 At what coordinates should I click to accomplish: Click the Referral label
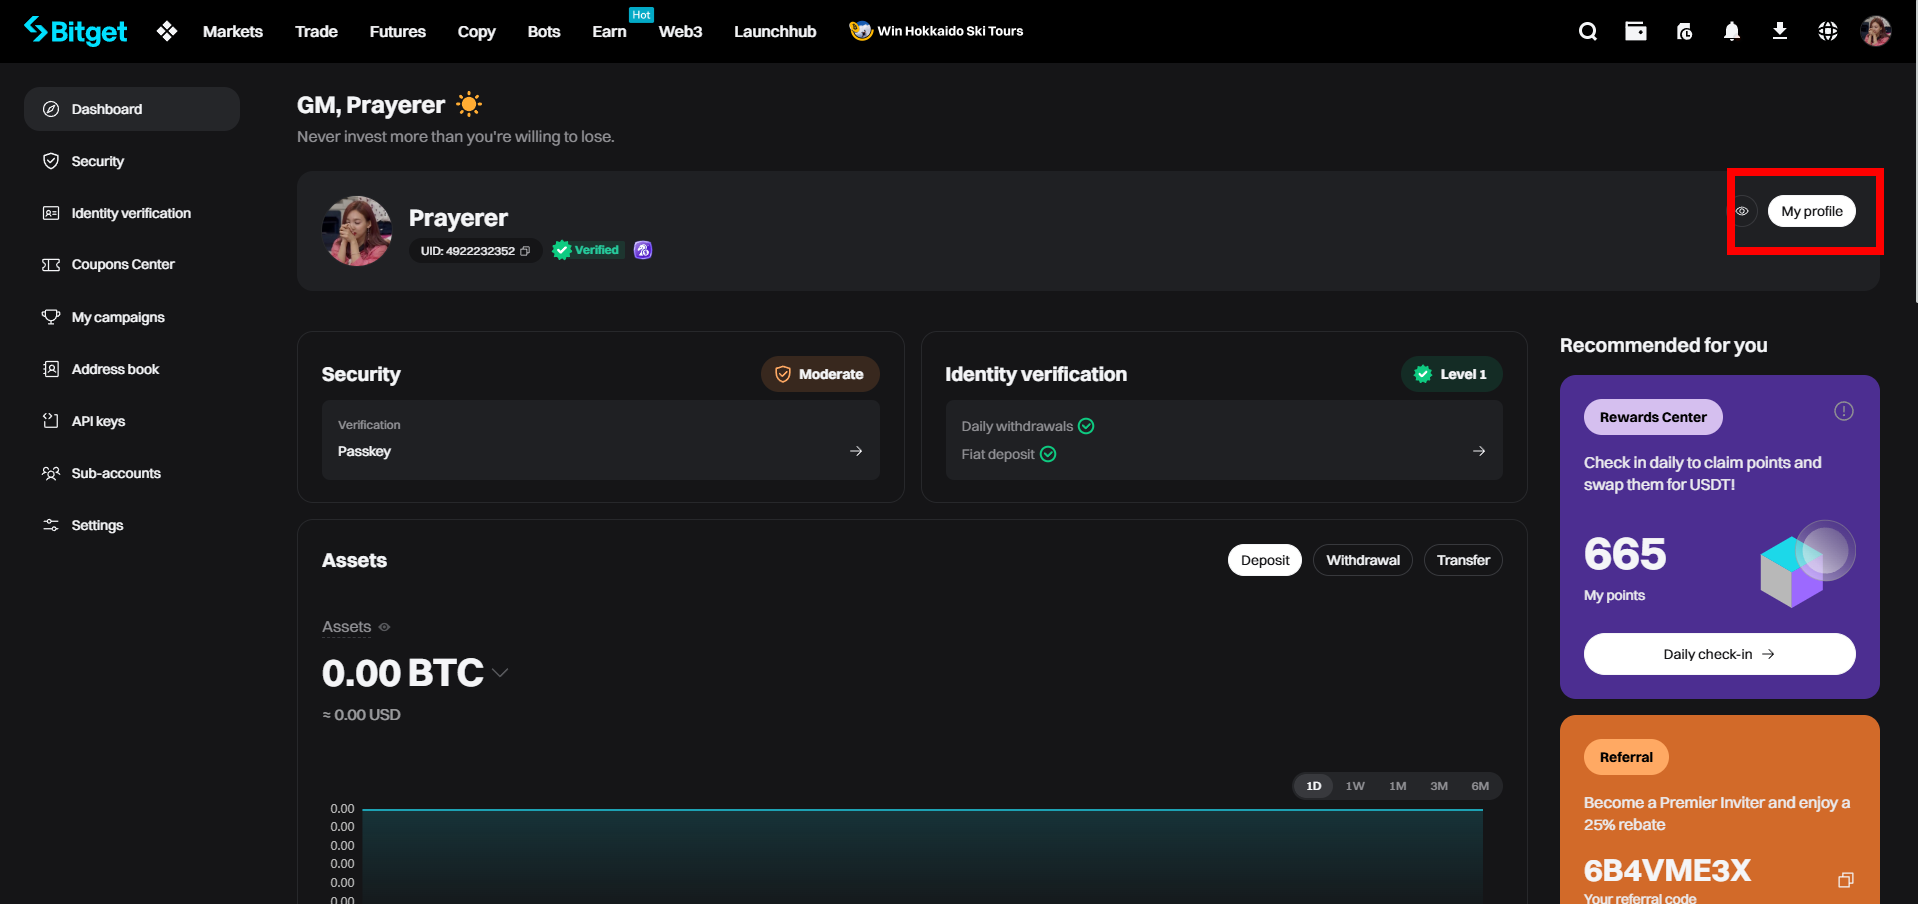[x=1626, y=757]
